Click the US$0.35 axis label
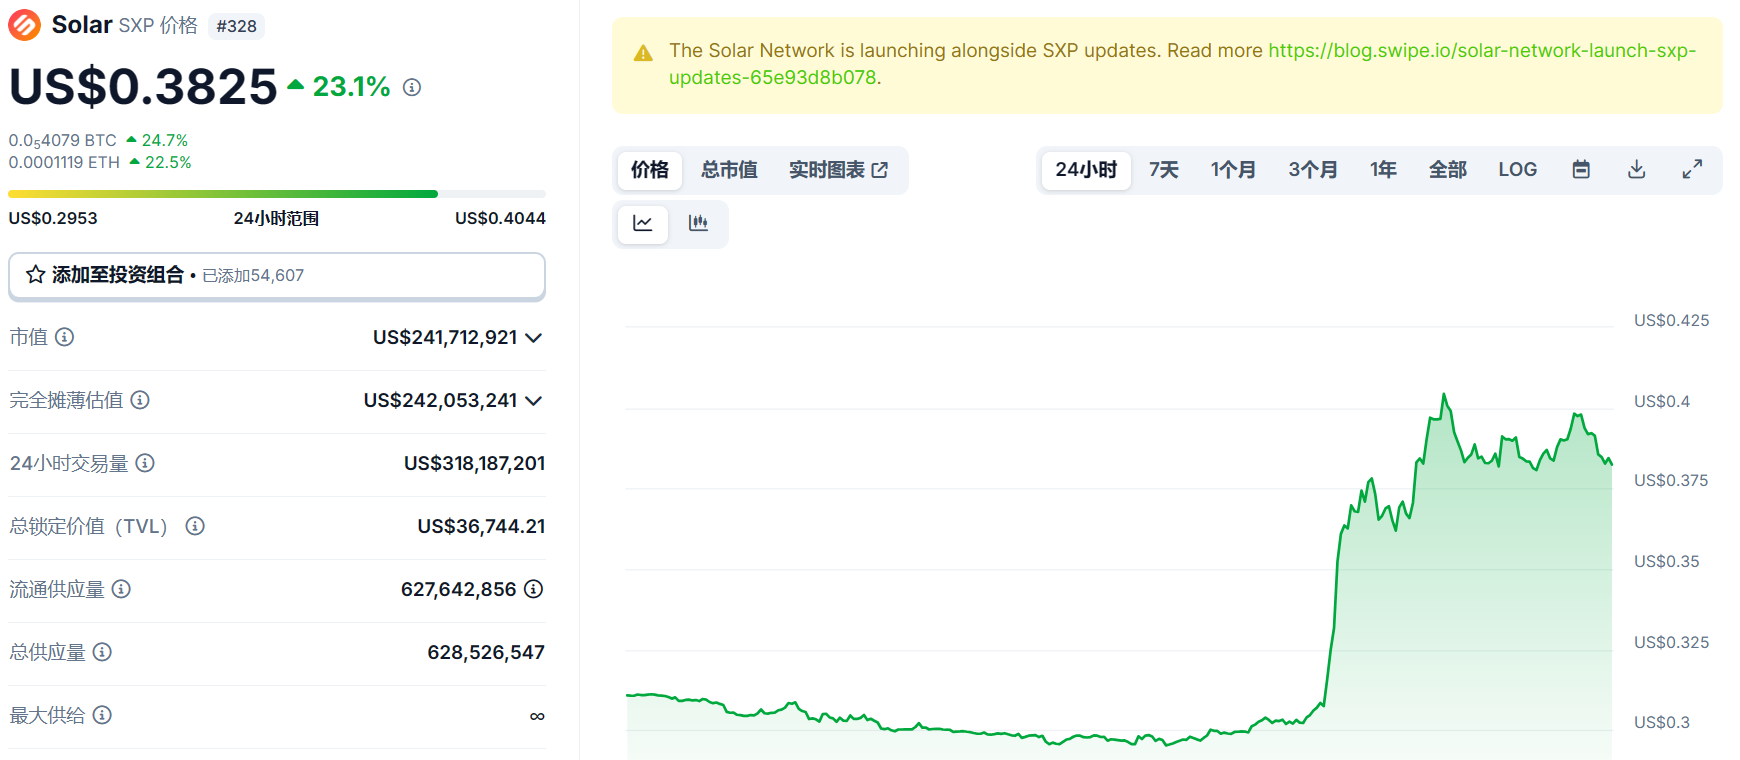 (1667, 562)
